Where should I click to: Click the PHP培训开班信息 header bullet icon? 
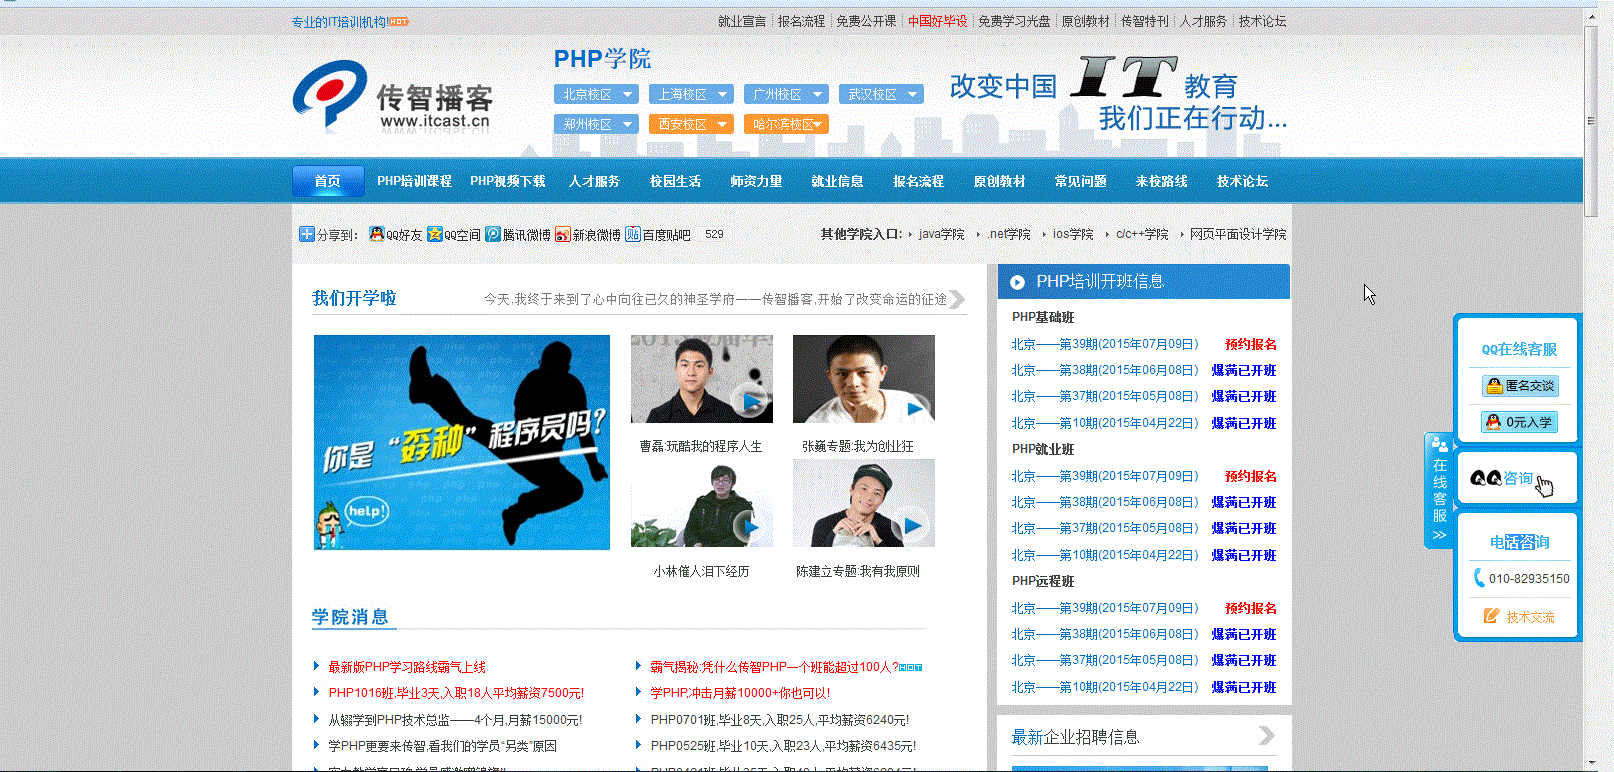pos(1017,283)
